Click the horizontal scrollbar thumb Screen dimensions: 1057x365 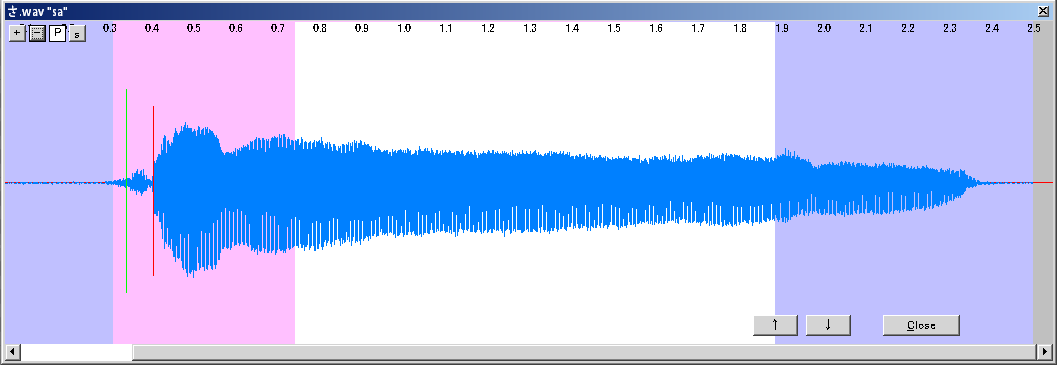click(x=584, y=352)
